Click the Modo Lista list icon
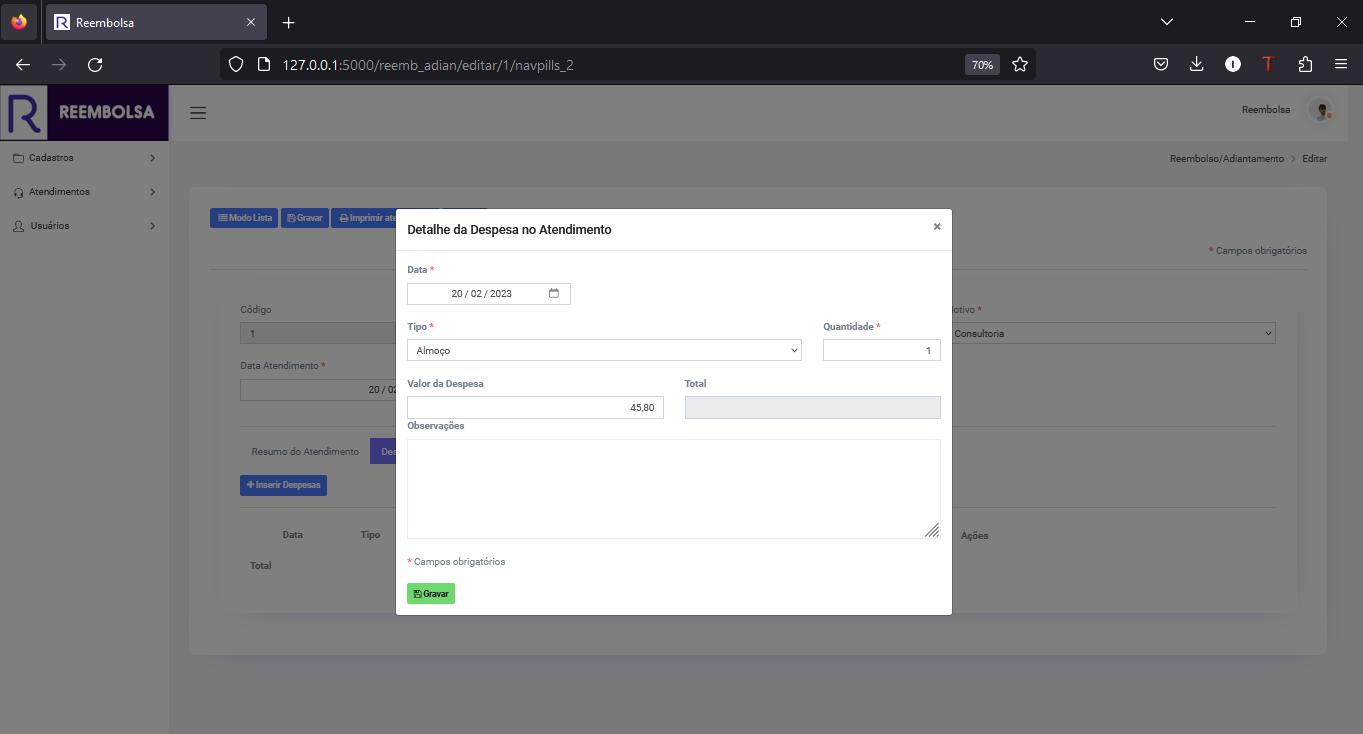 click(222, 217)
